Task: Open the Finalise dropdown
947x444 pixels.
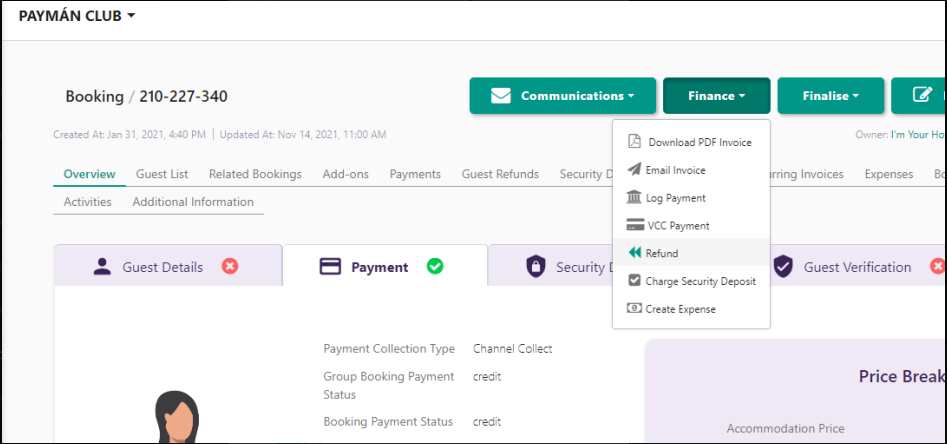Action: click(830, 95)
